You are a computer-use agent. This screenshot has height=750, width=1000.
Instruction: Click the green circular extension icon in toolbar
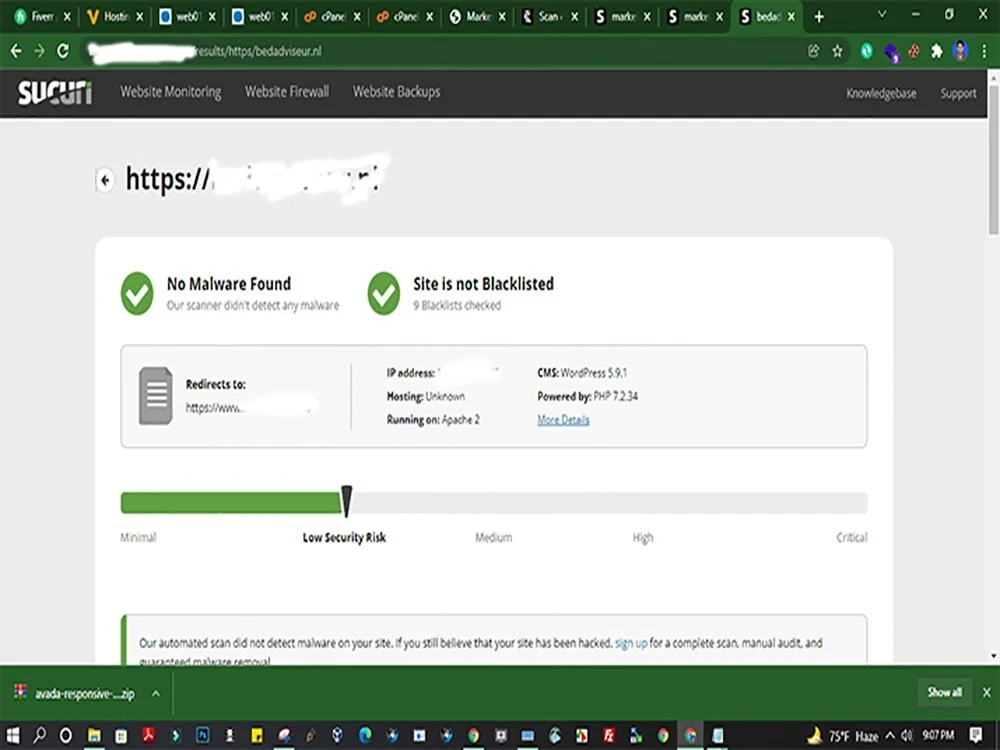tap(867, 51)
